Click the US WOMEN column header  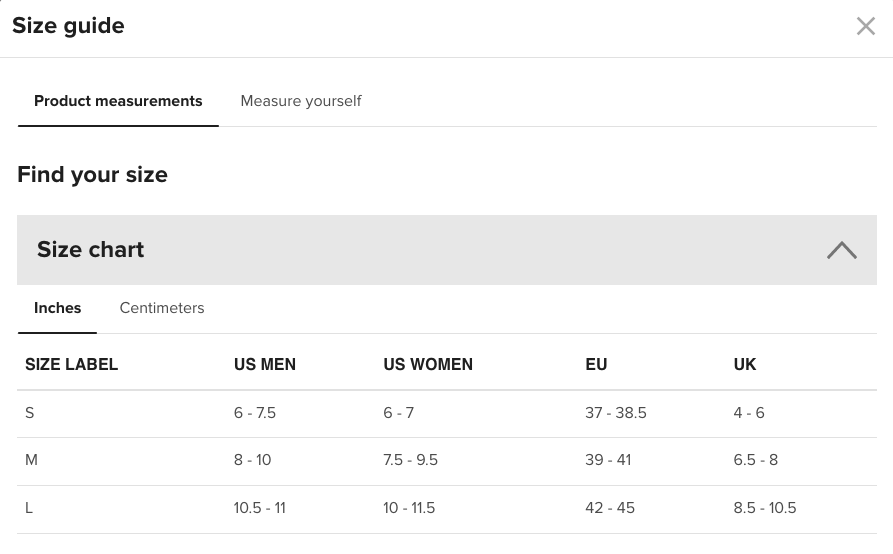point(428,364)
